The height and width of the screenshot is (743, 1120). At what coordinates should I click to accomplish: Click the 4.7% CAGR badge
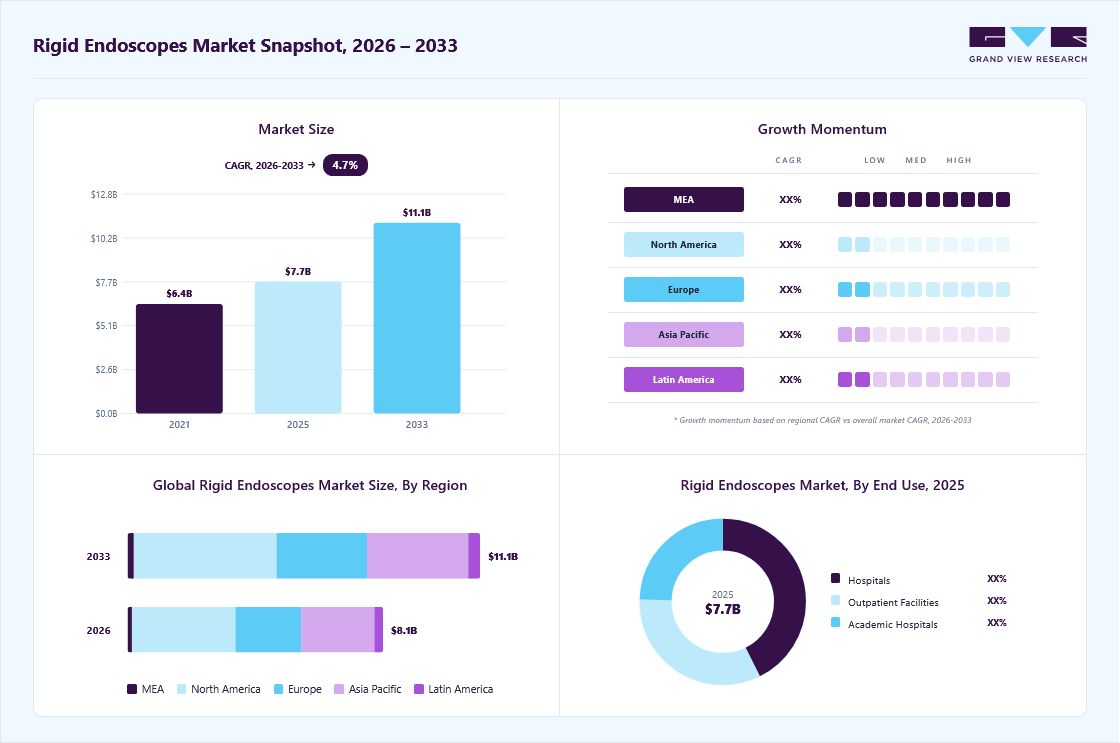coord(345,165)
